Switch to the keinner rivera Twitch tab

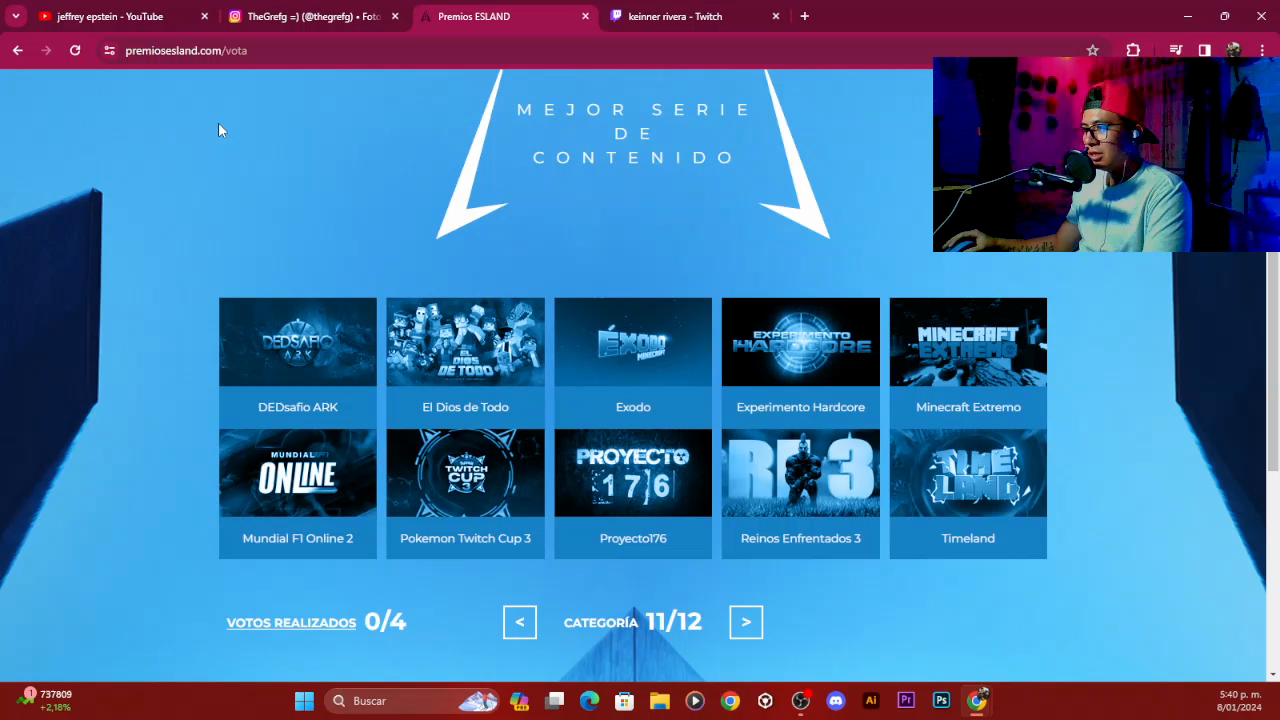[695, 16]
